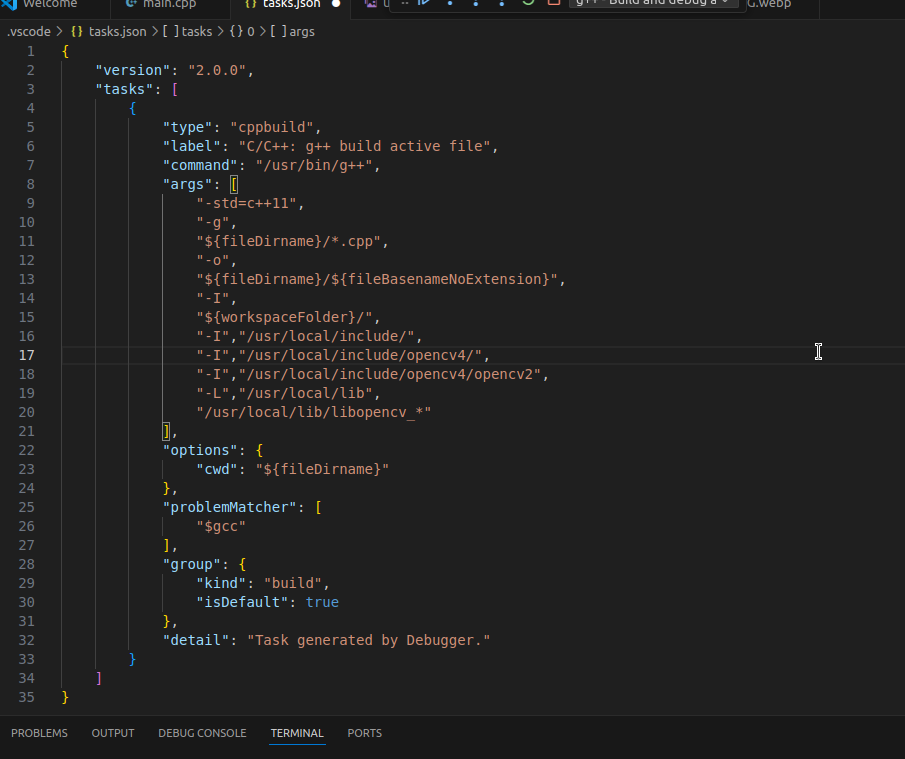Click the unsaved changes dot on tasks.json tab
Image resolution: width=905 pixels, height=759 pixels.
pos(336,5)
